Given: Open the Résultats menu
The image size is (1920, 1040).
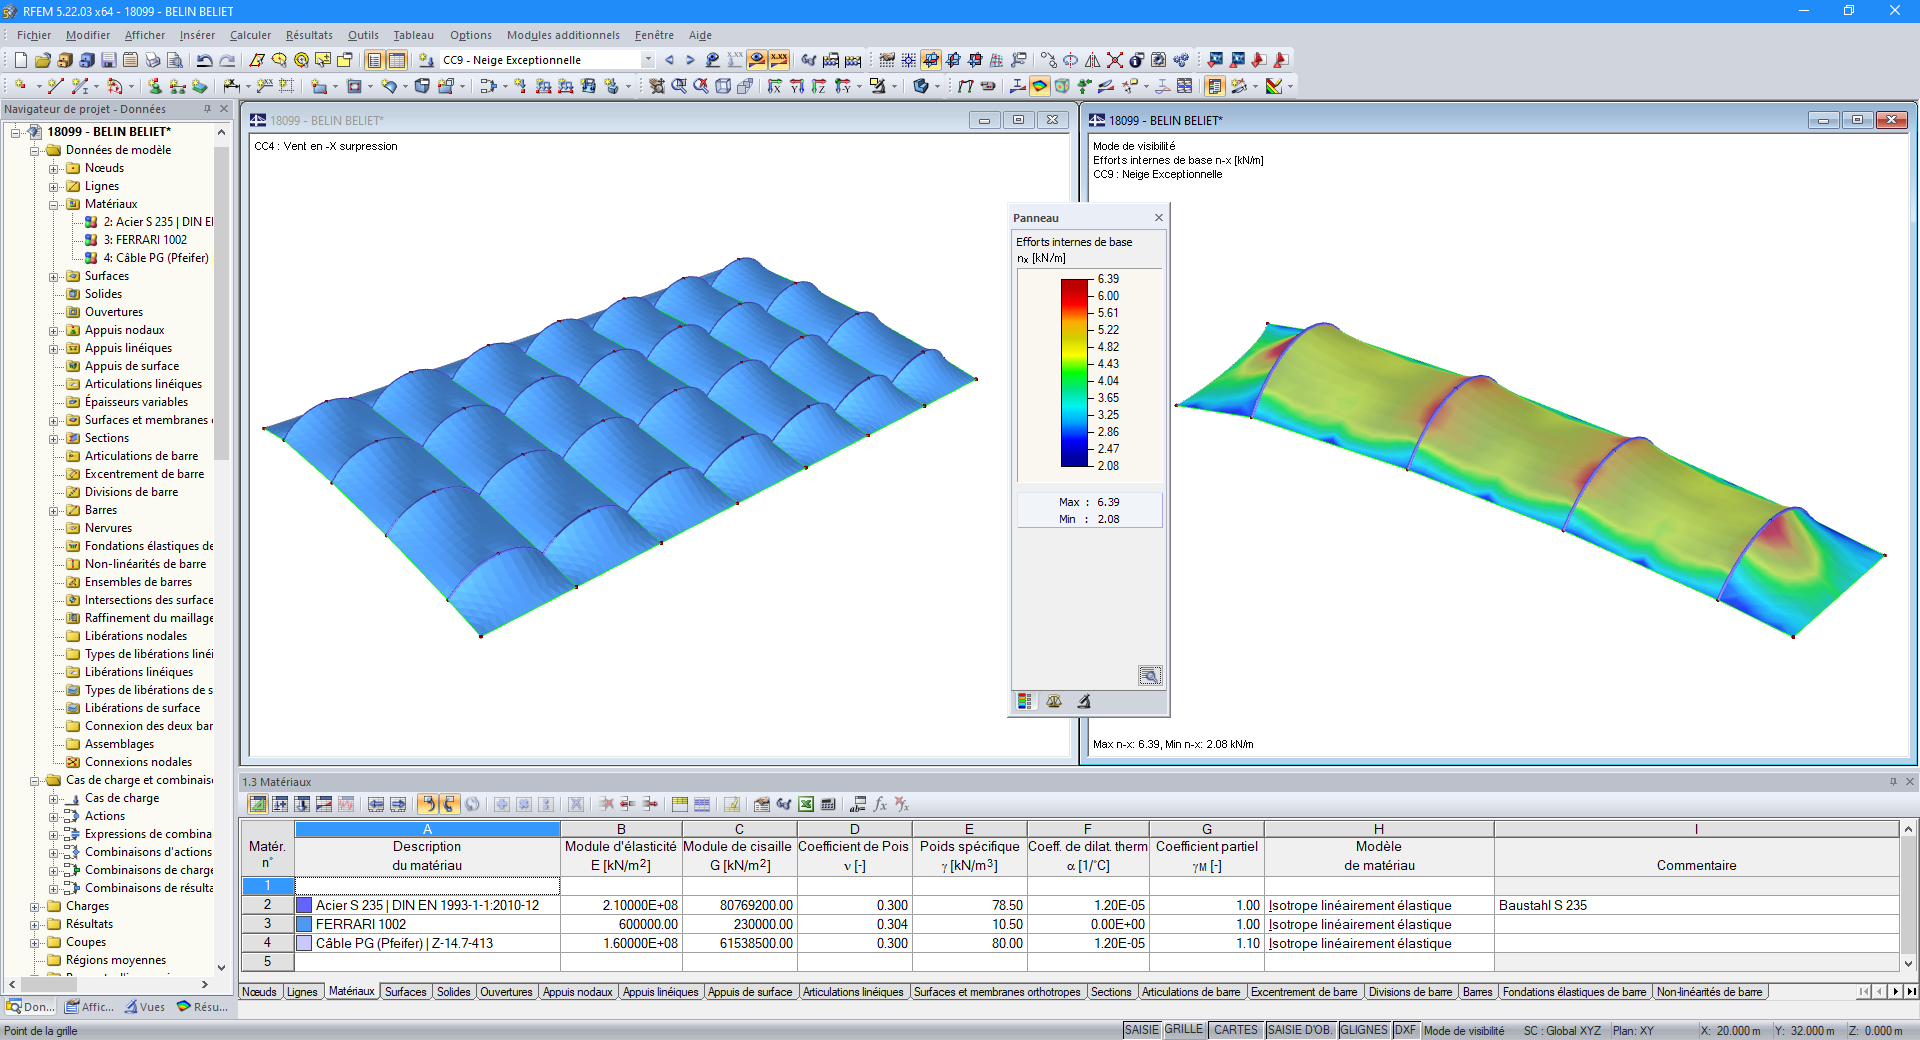Looking at the screenshot, I should point(308,35).
